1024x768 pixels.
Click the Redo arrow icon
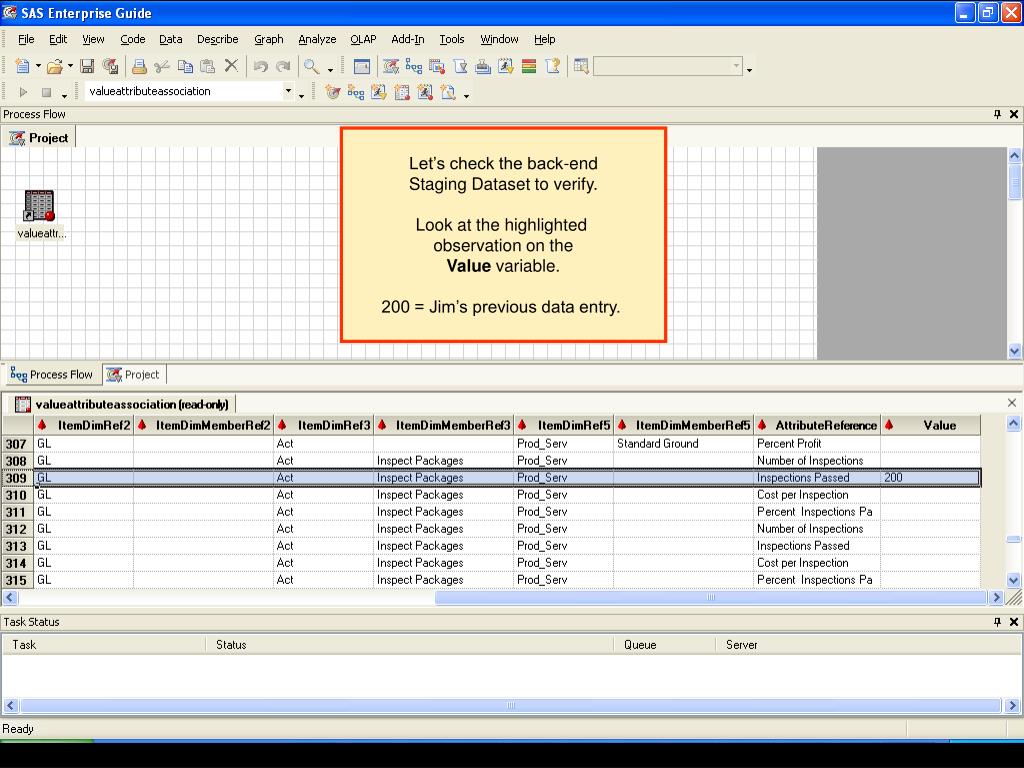click(x=283, y=66)
